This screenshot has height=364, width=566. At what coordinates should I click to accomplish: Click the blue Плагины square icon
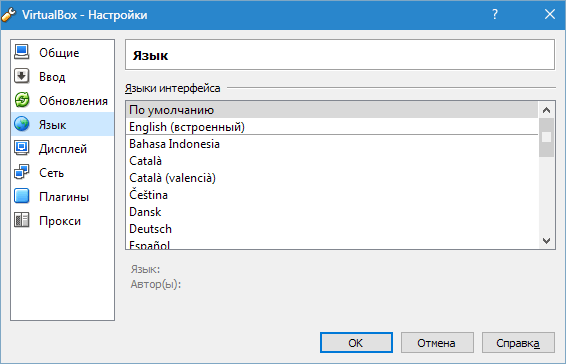point(22,196)
